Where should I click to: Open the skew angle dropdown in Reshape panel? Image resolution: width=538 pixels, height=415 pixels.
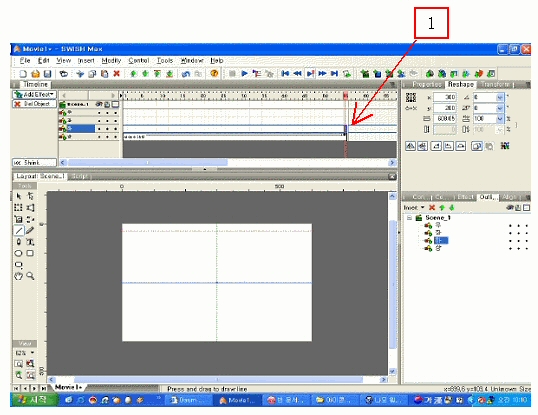500,108
